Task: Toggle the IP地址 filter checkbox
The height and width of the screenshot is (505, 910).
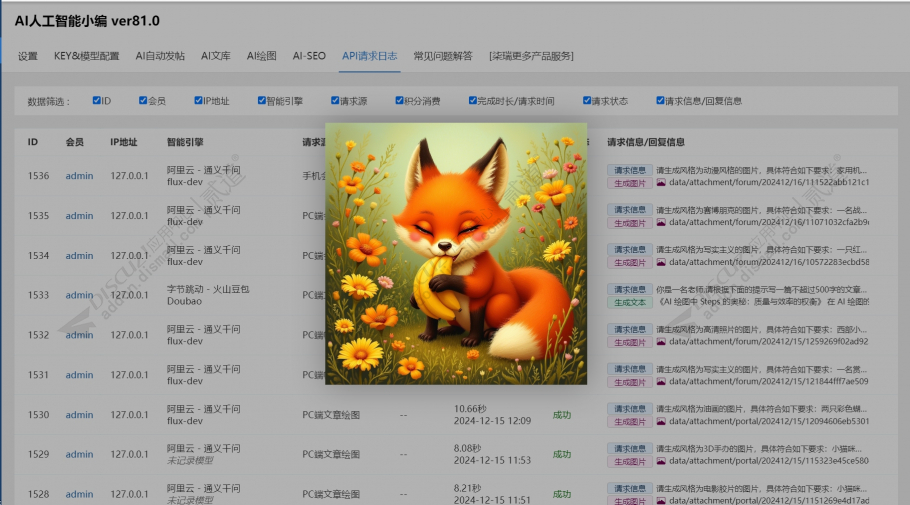Action: click(x=198, y=100)
